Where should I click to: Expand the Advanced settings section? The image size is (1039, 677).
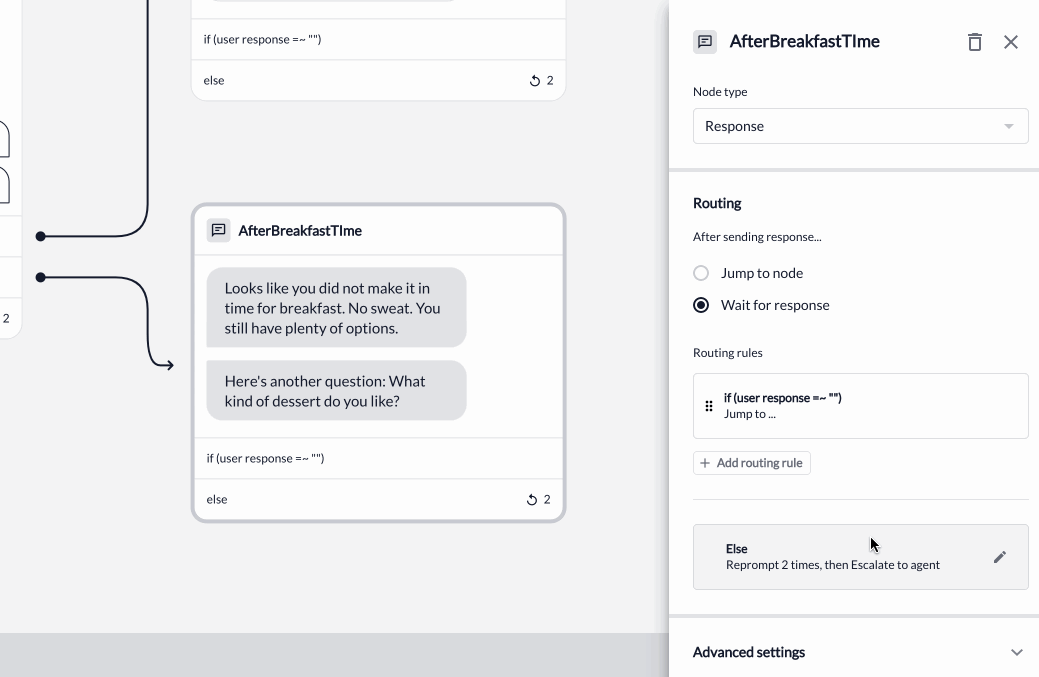click(860, 652)
